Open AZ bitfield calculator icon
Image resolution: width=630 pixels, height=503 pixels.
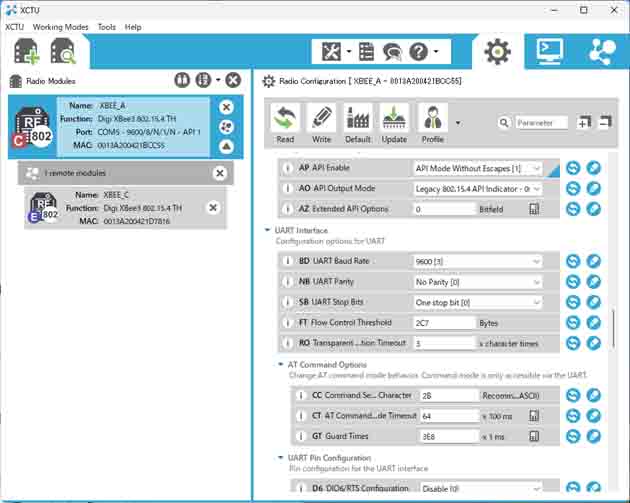tap(534, 209)
